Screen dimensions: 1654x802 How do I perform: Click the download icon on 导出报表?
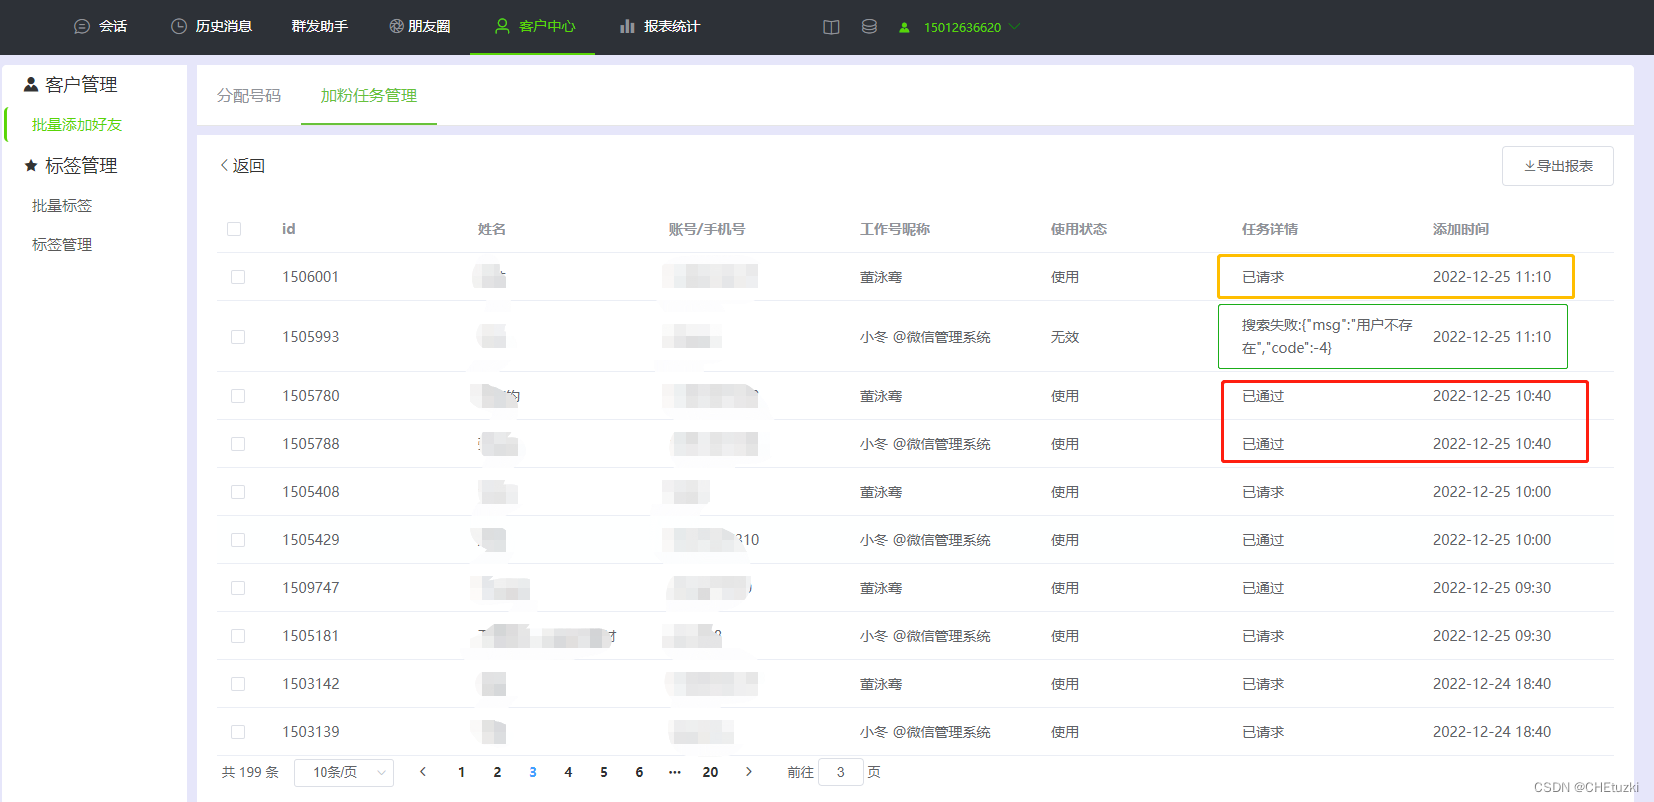pyautogui.click(x=1529, y=166)
